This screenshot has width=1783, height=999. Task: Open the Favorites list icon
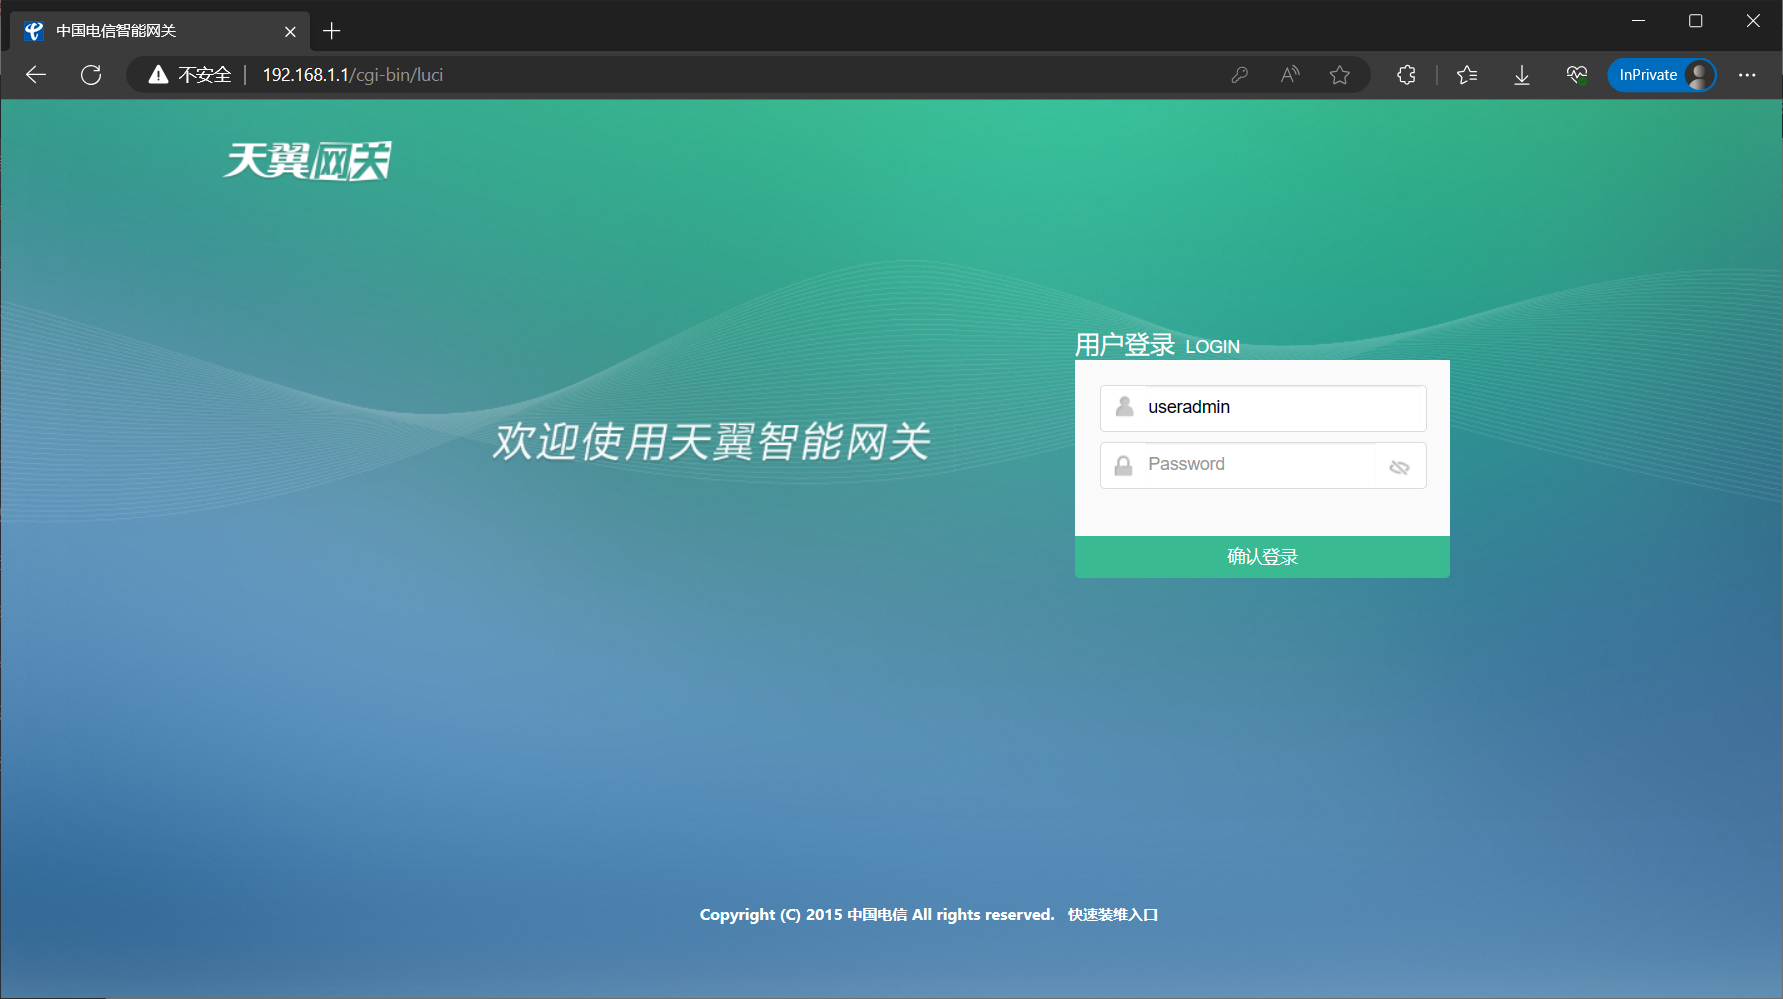click(1467, 75)
